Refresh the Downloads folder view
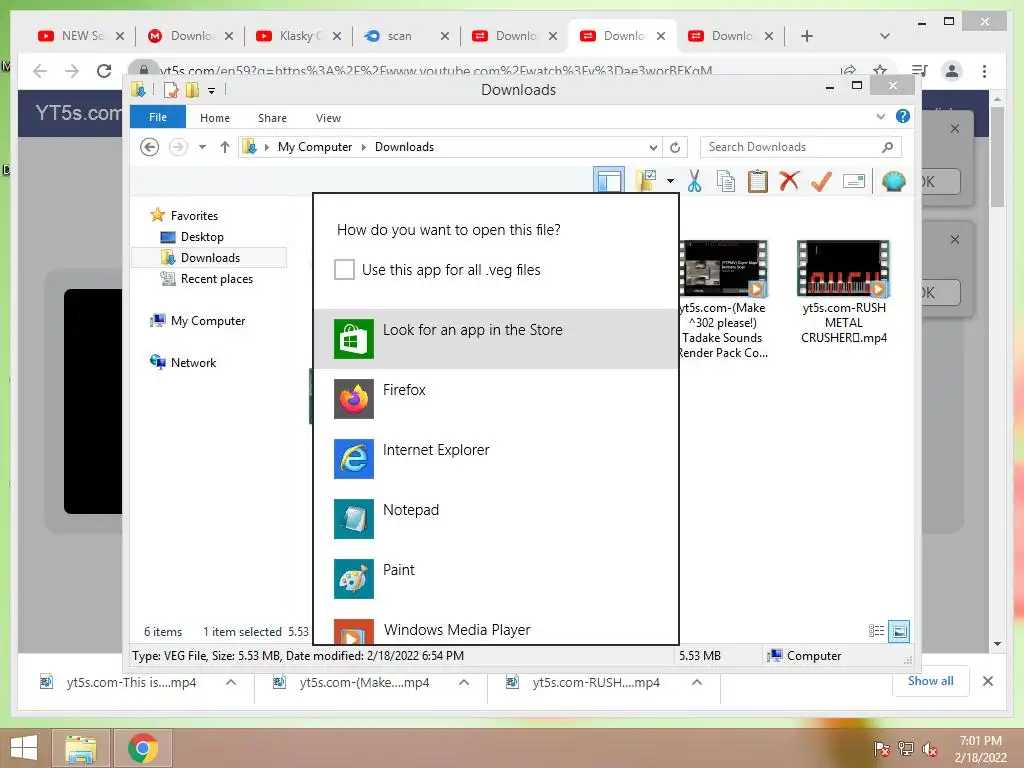The image size is (1024, 768). [675, 148]
